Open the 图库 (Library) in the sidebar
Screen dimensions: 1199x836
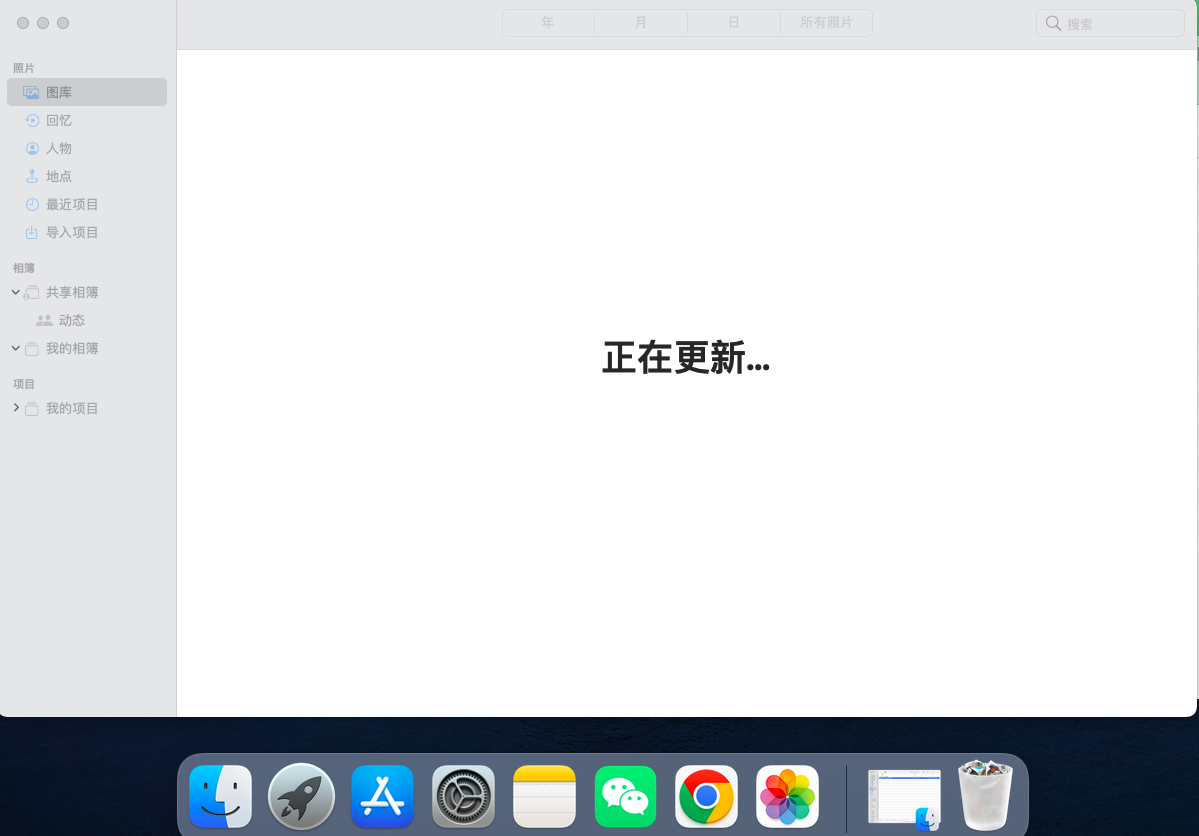coord(60,91)
